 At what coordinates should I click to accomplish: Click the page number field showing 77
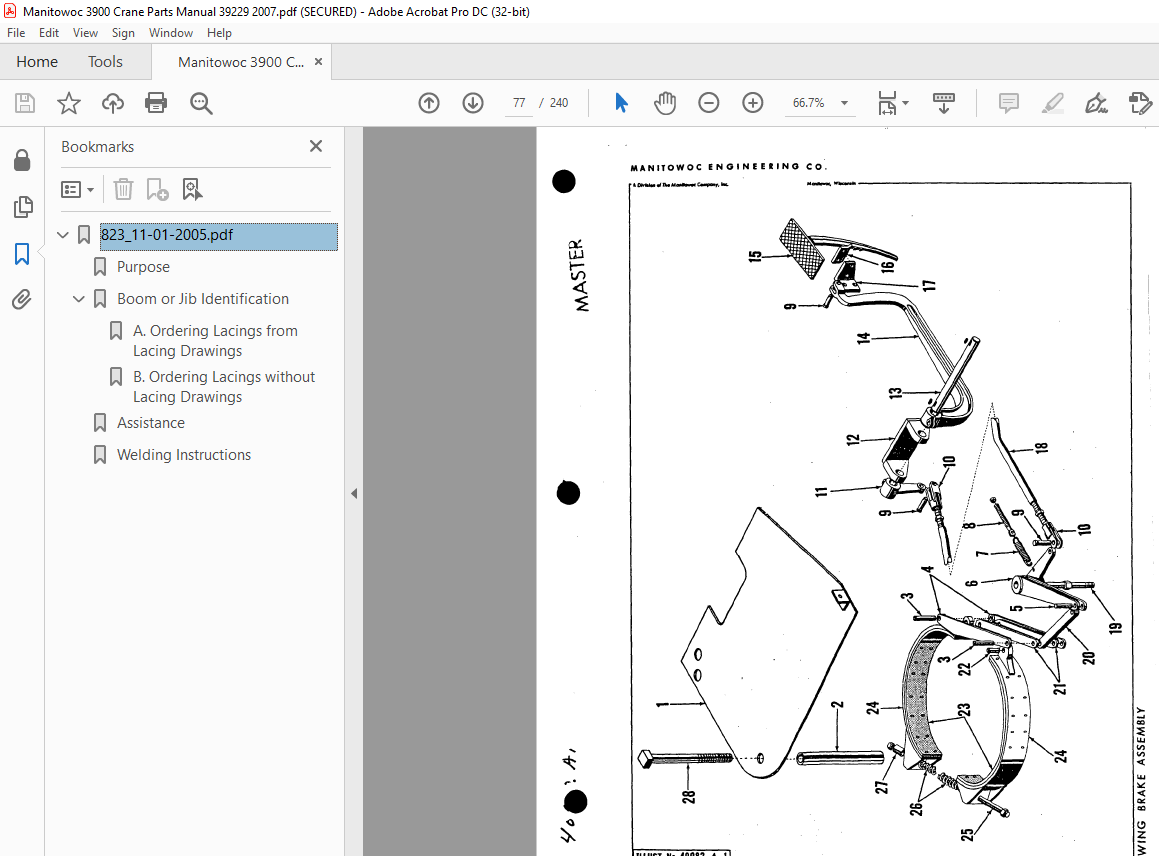point(519,103)
